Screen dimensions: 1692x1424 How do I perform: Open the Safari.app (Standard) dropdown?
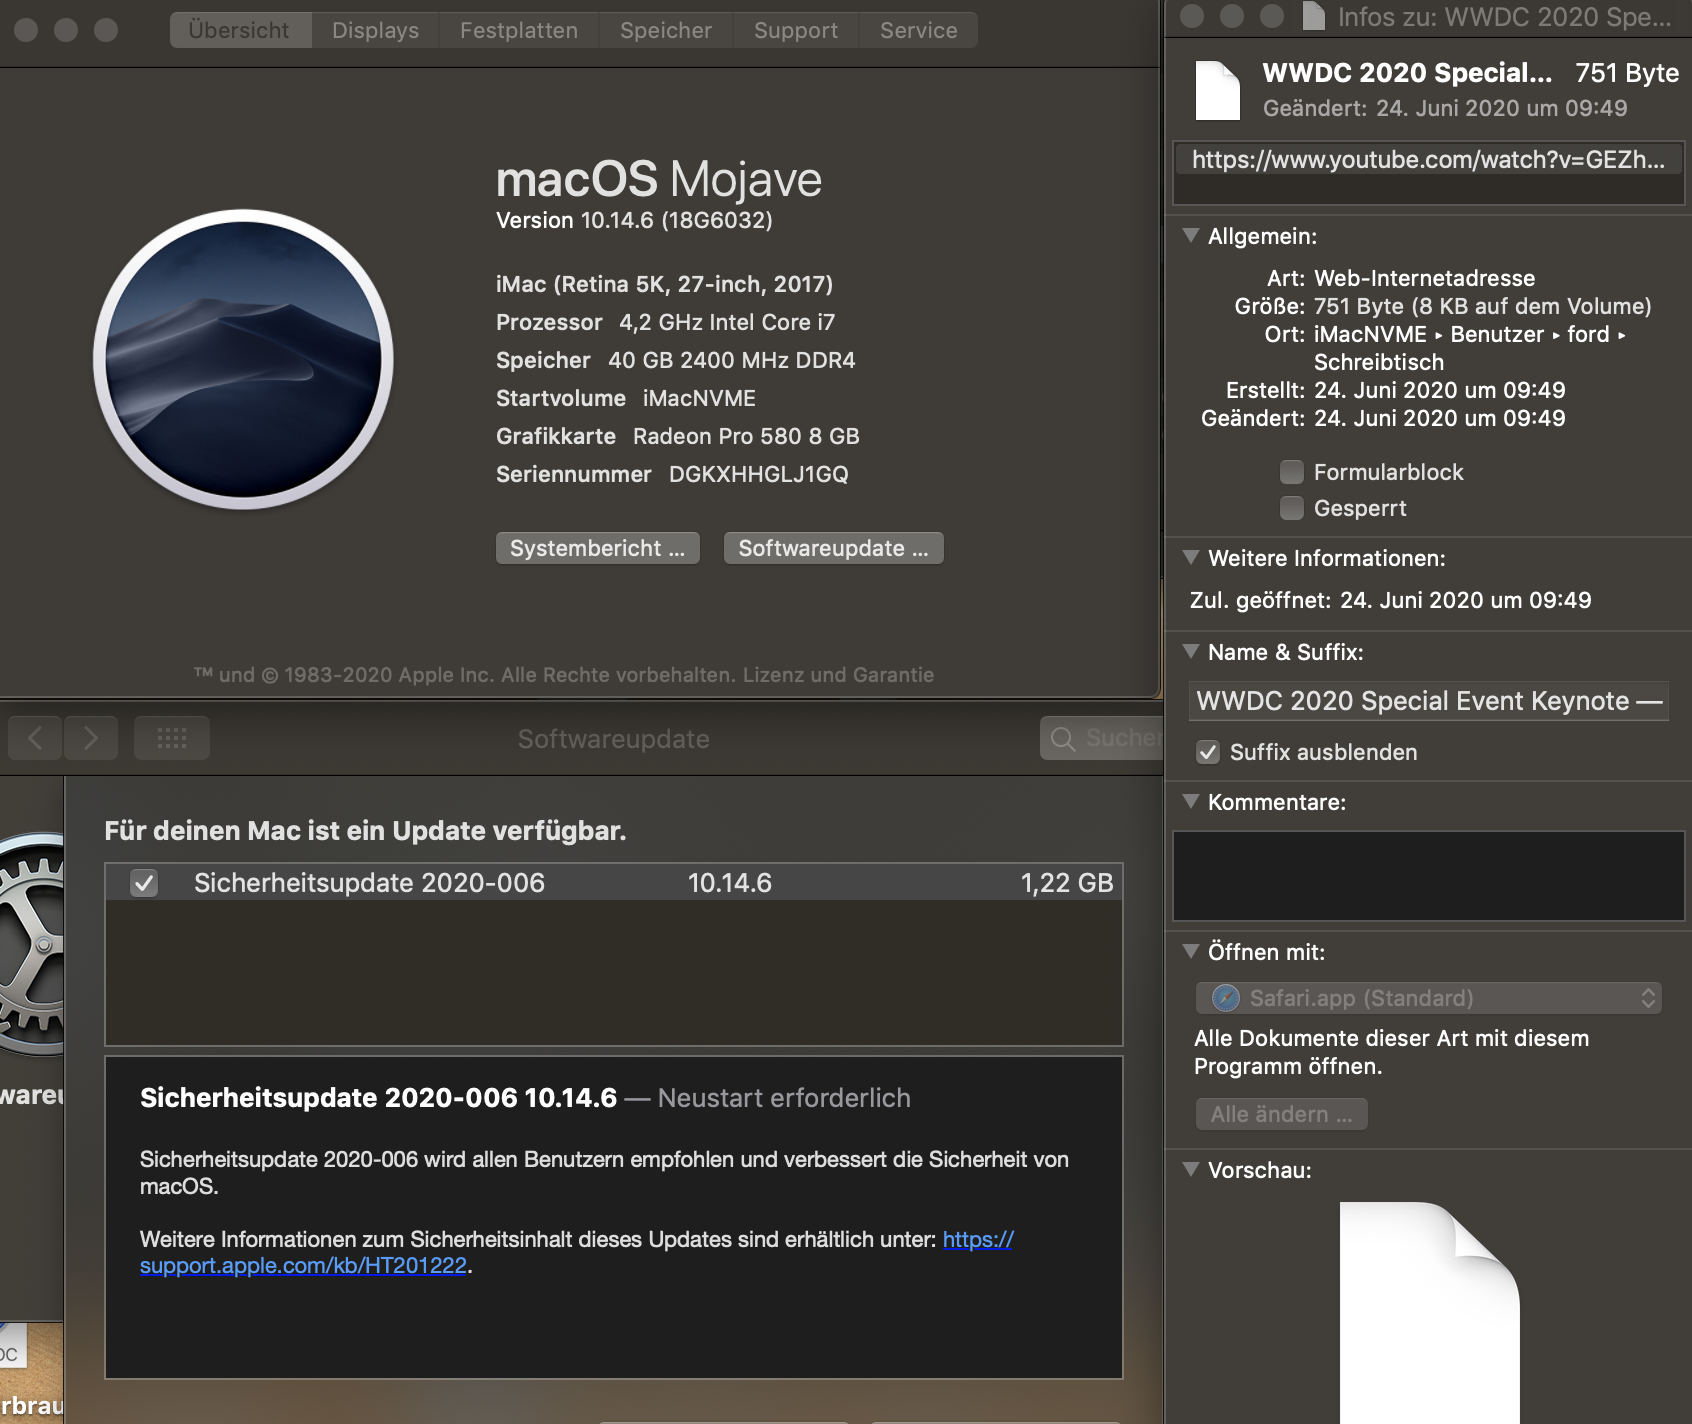(x=1429, y=998)
